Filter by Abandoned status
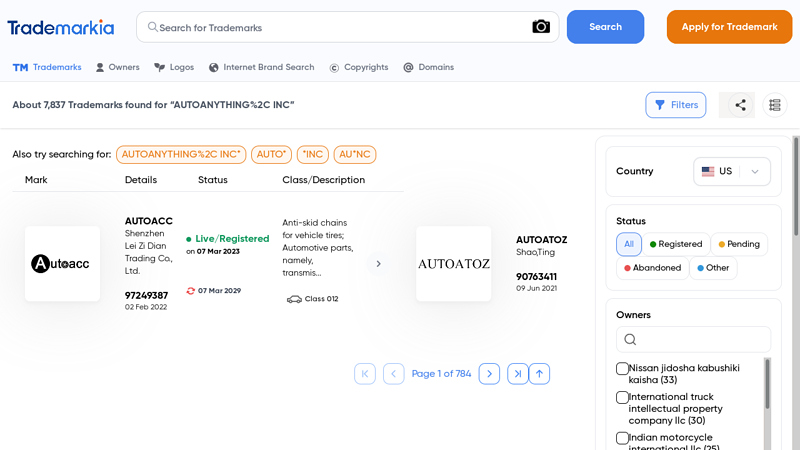Screen dimensions: 800x450 click(x=653, y=268)
